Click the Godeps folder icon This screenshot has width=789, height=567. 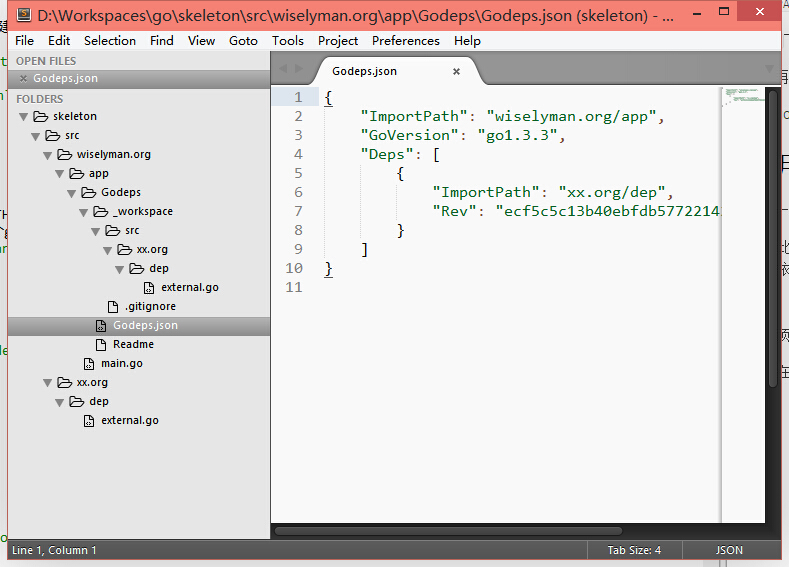point(89,193)
